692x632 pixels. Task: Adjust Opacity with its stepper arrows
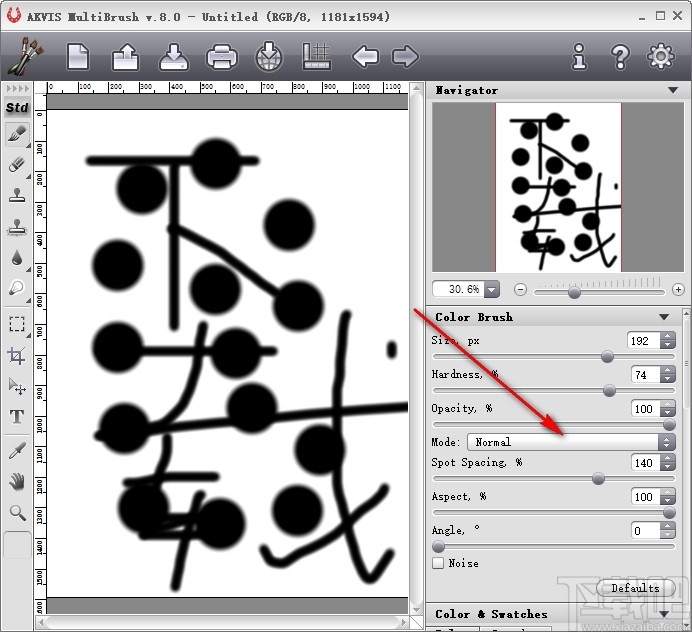point(668,409)
